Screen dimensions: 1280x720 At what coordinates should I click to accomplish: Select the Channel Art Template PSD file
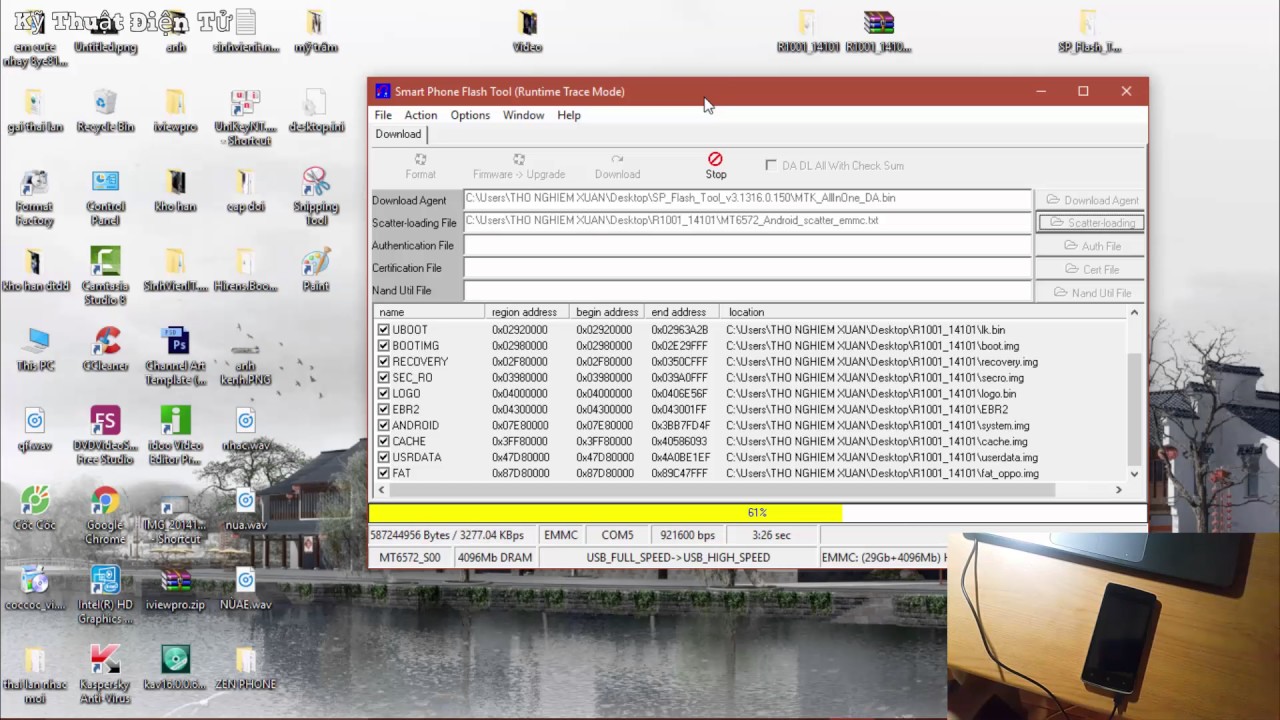[x=175, y=357]
